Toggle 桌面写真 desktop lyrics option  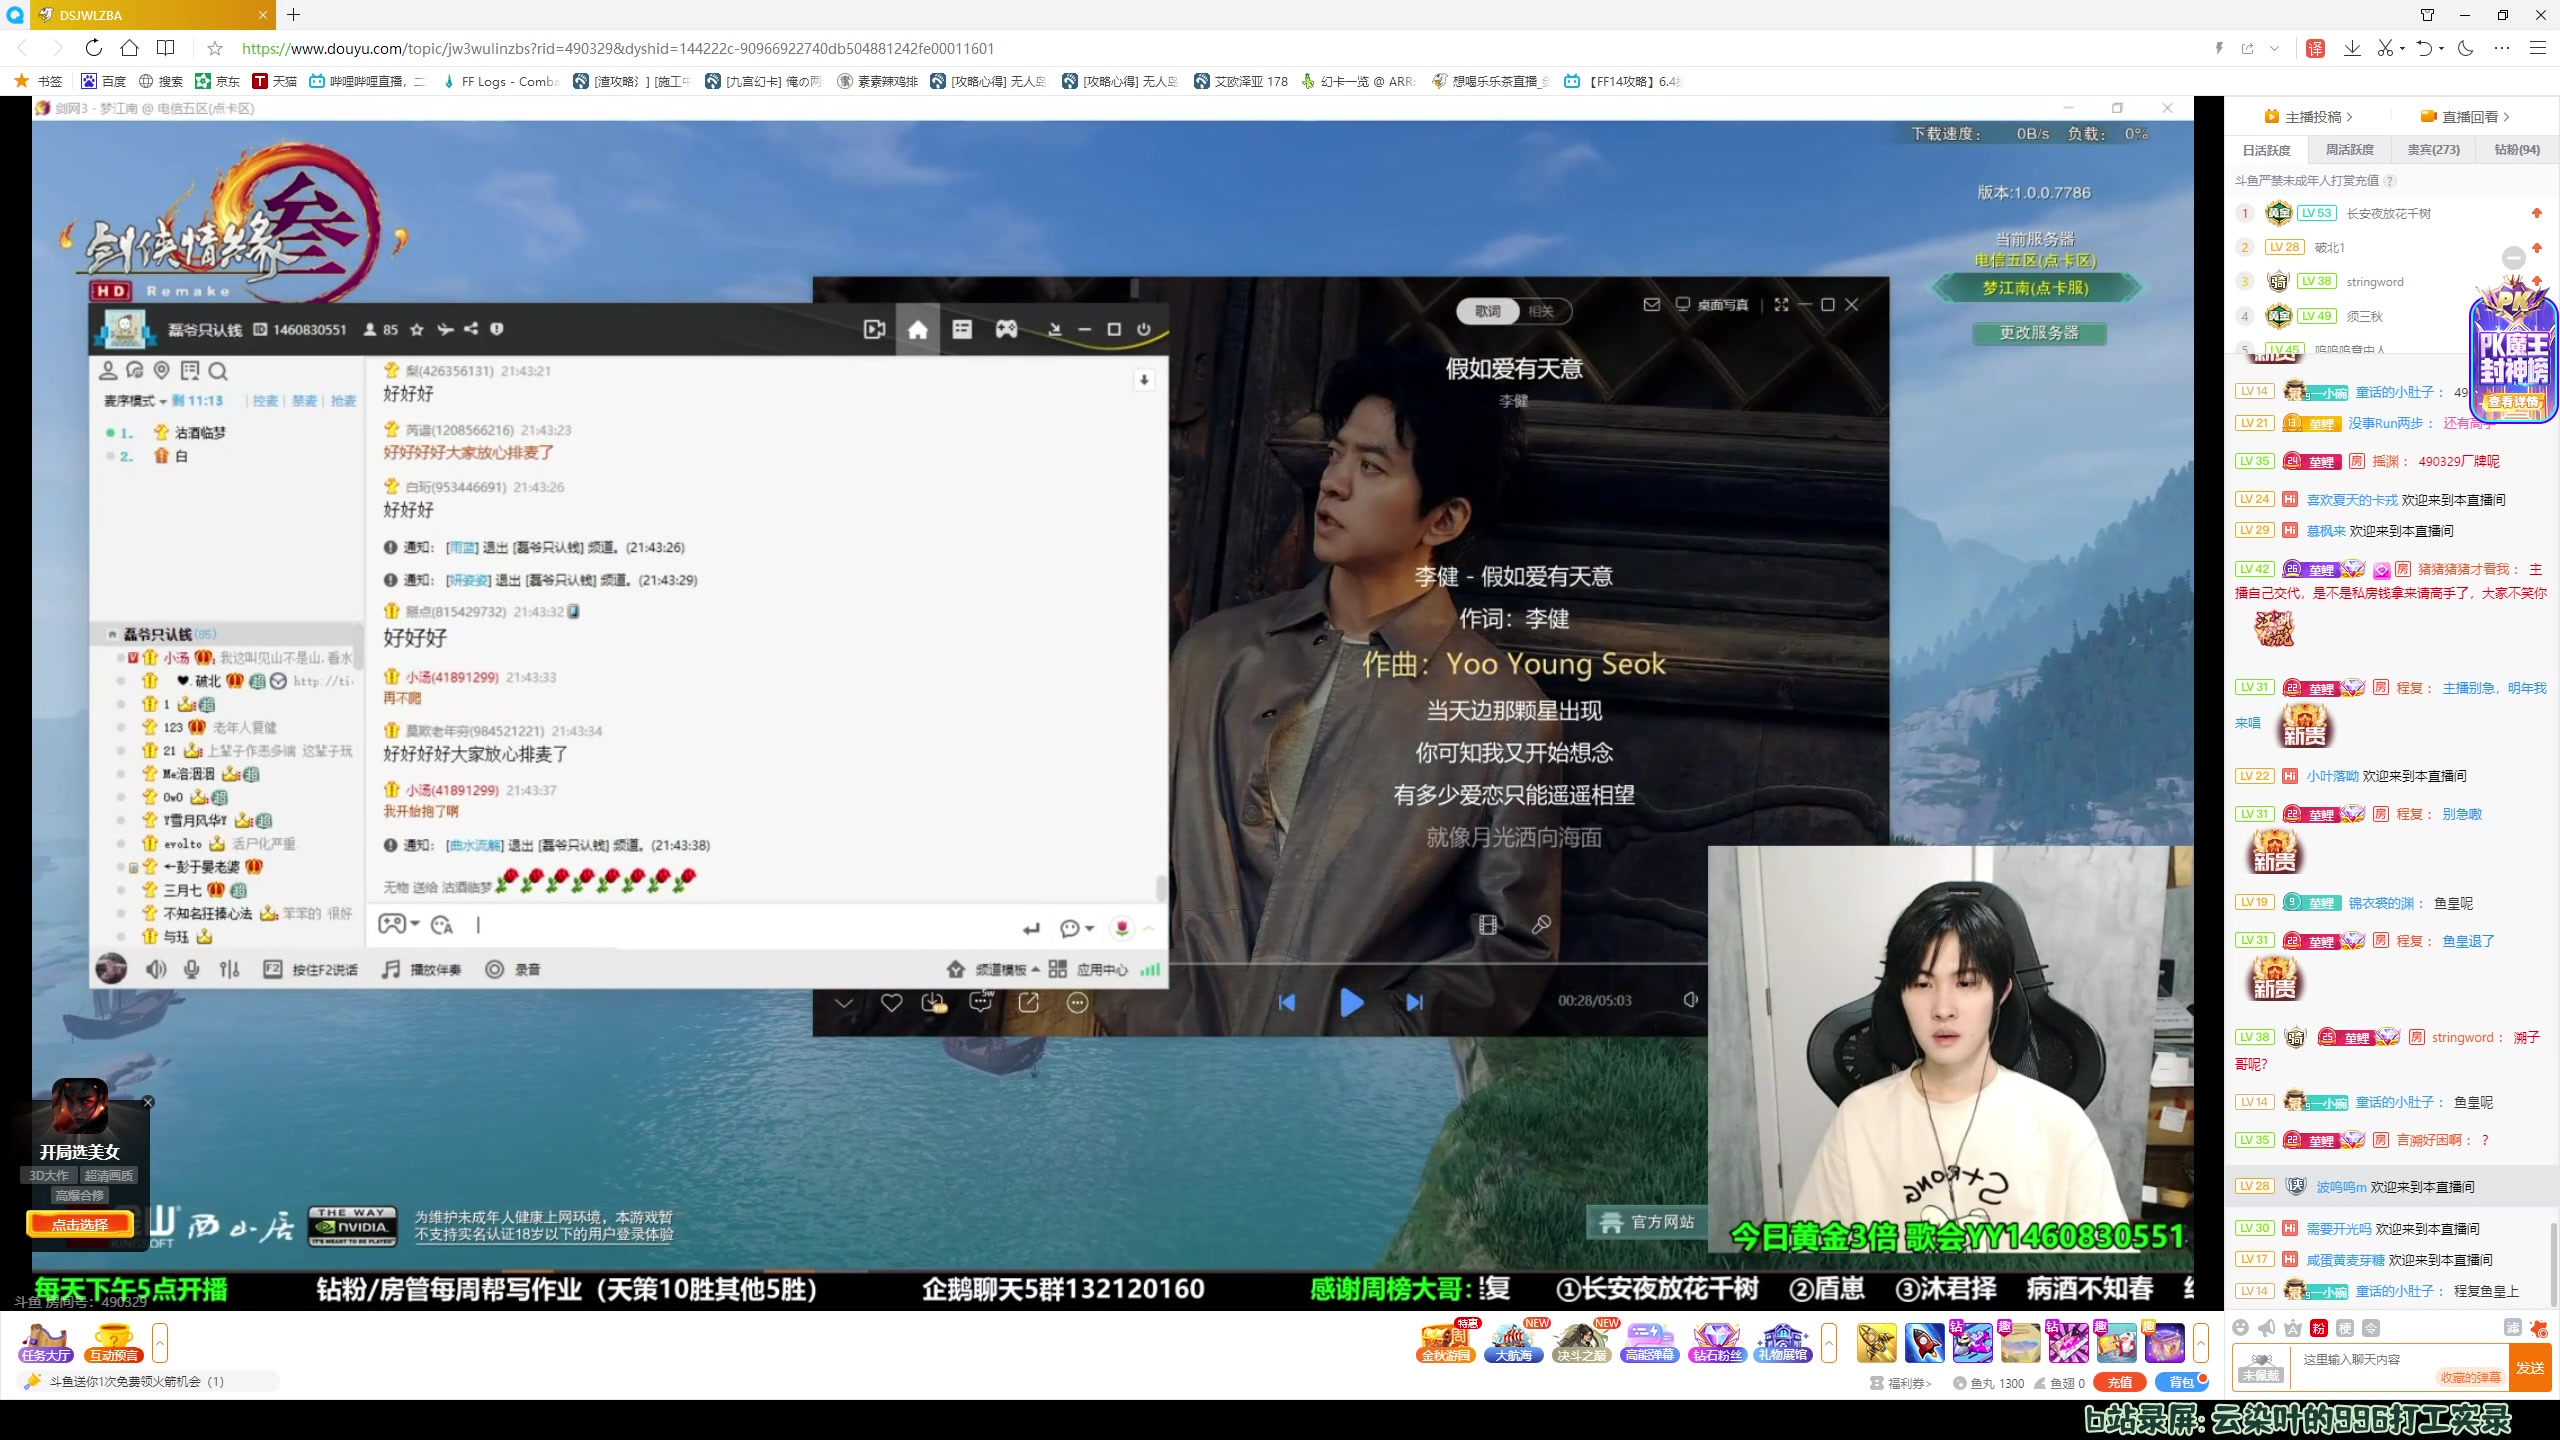[1712, 305]
